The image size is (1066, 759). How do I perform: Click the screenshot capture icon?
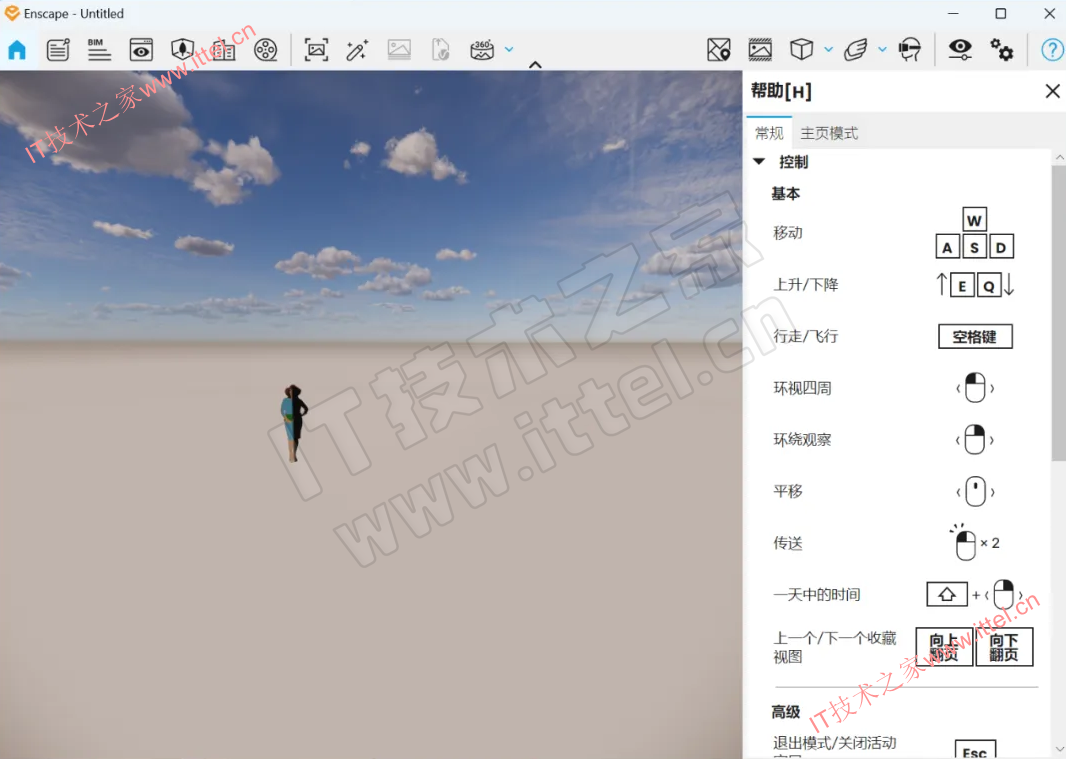click(x=316, y=50)
